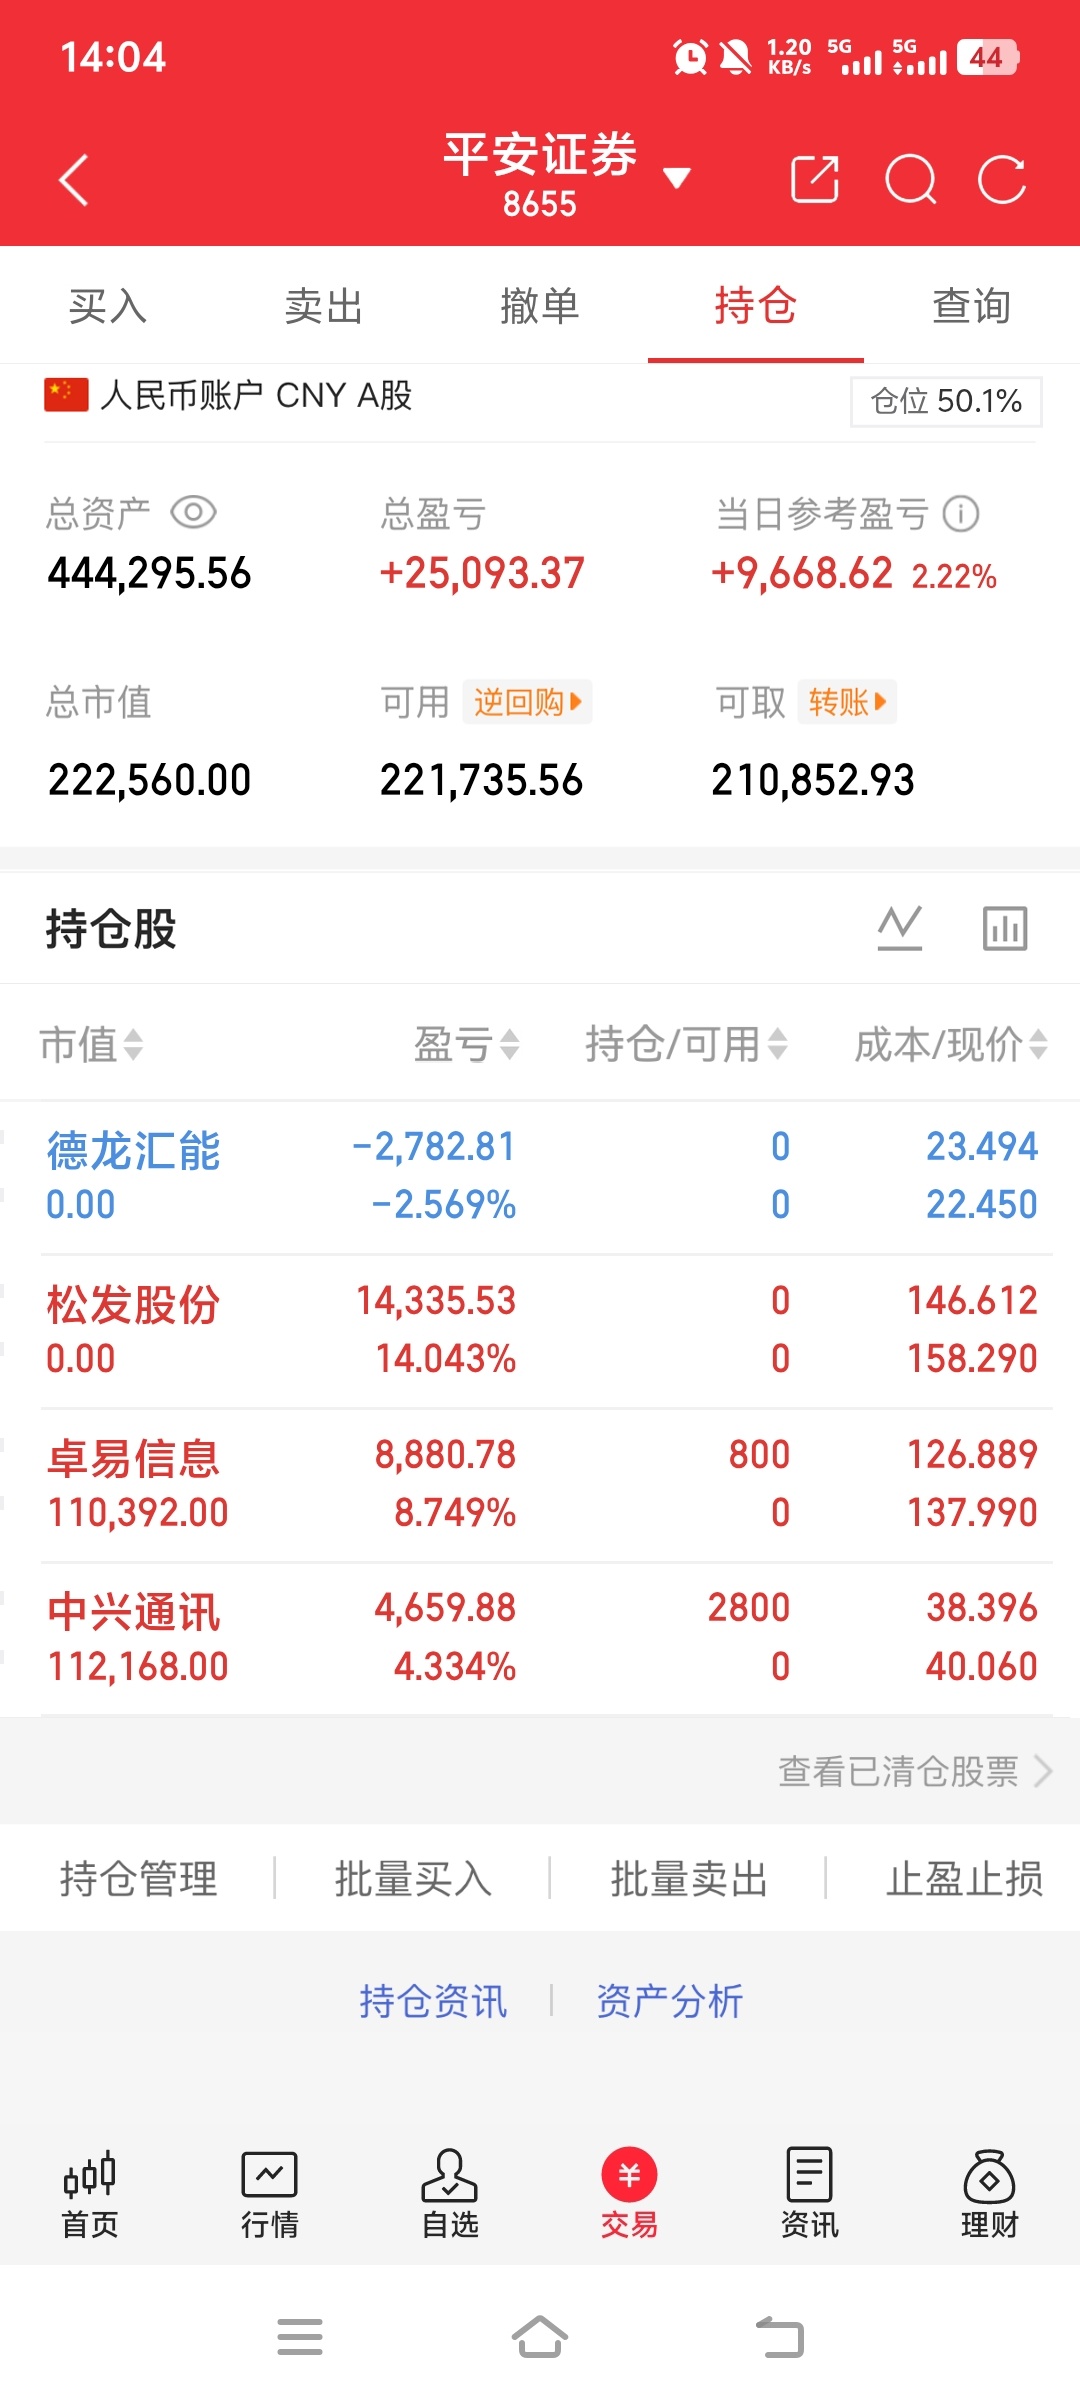Tap Android recent apps menu button

[300, 2337]
